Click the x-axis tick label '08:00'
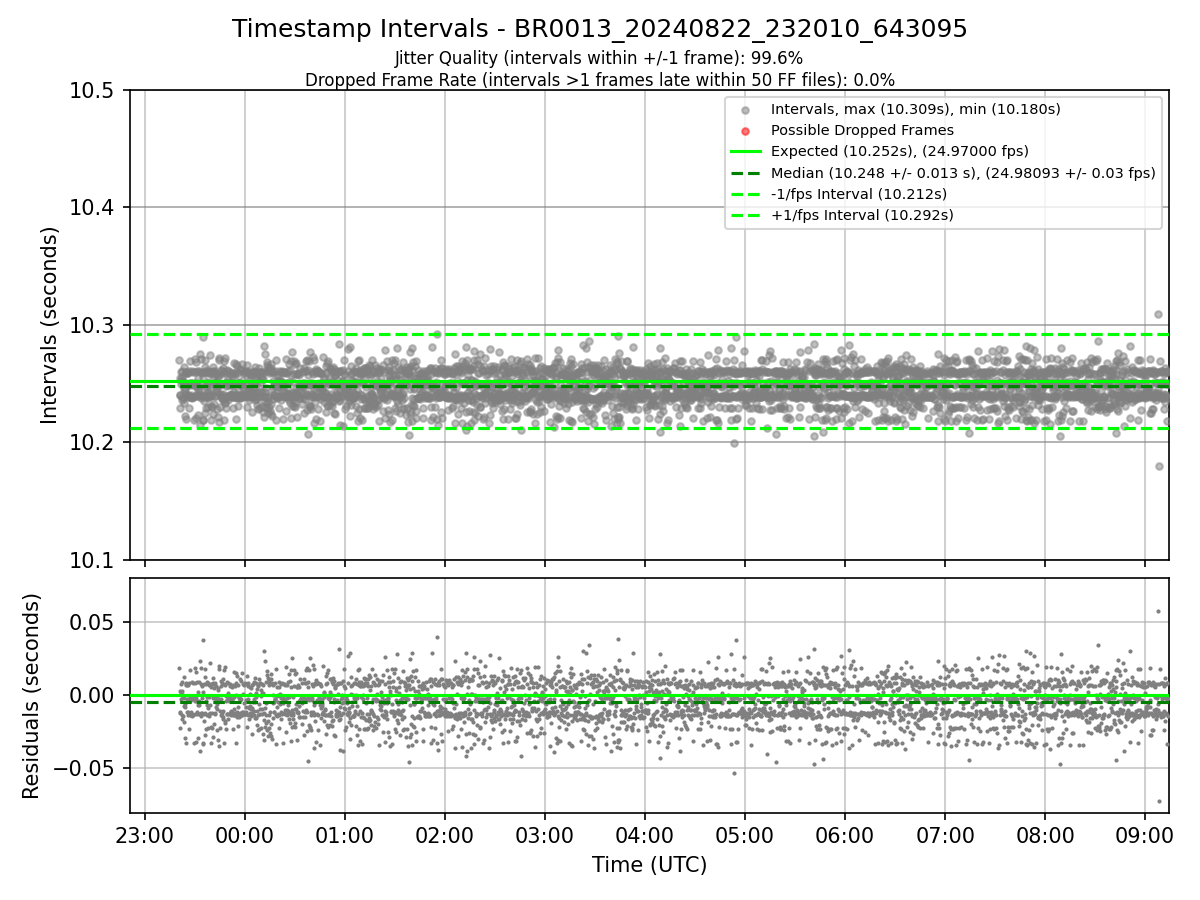Viewport: 1200px width, 900px height. coord(1045,834)
